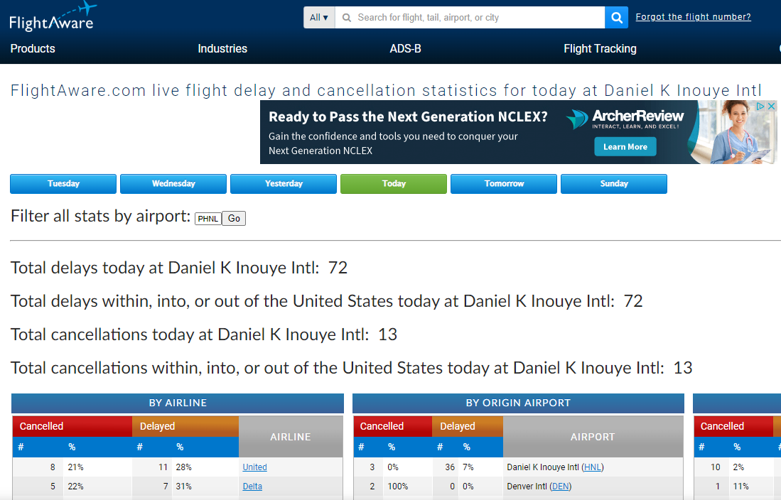Click Cancelled header in airline table

pos(73,426)
